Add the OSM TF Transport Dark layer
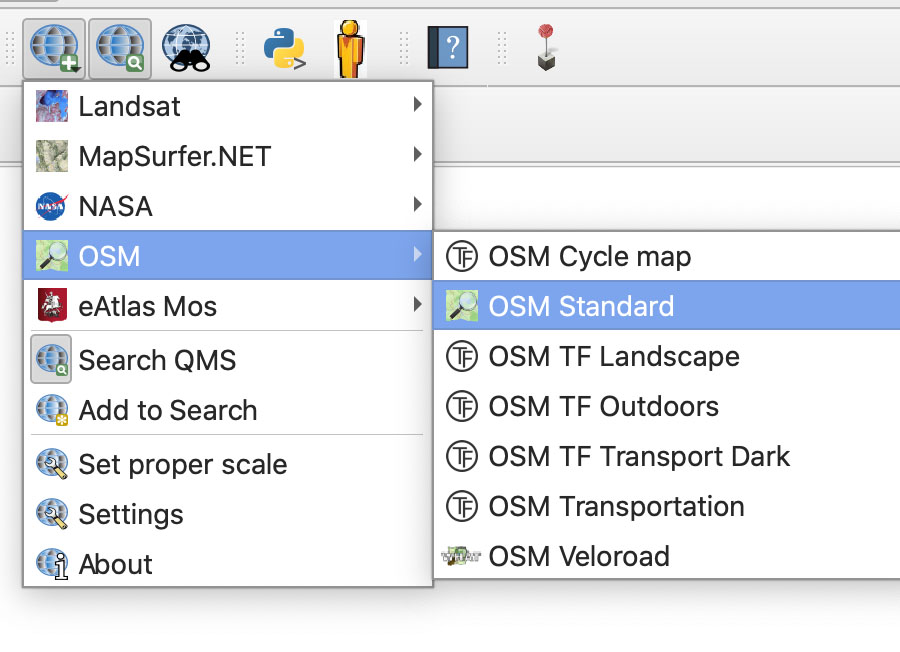Viewport: 900px width, 652px height. [667, 456]
